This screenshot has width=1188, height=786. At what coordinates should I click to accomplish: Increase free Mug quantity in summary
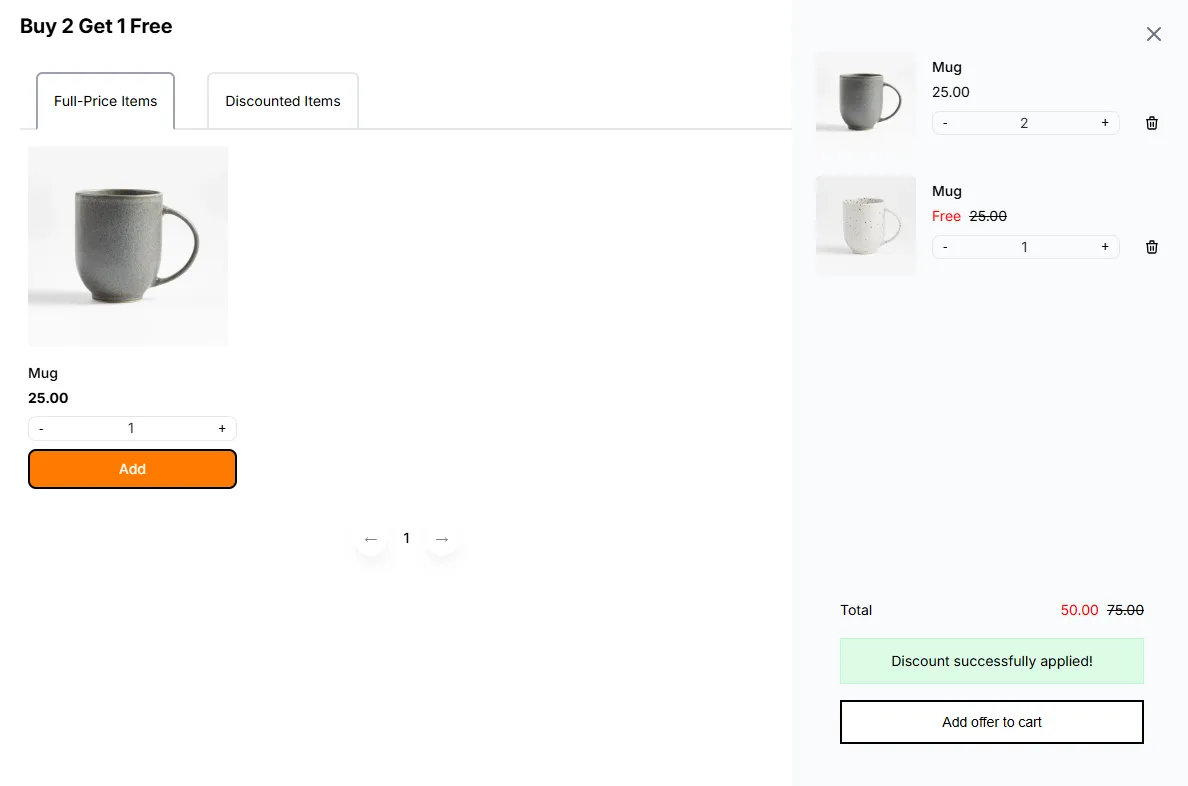tap(1105, 247)
